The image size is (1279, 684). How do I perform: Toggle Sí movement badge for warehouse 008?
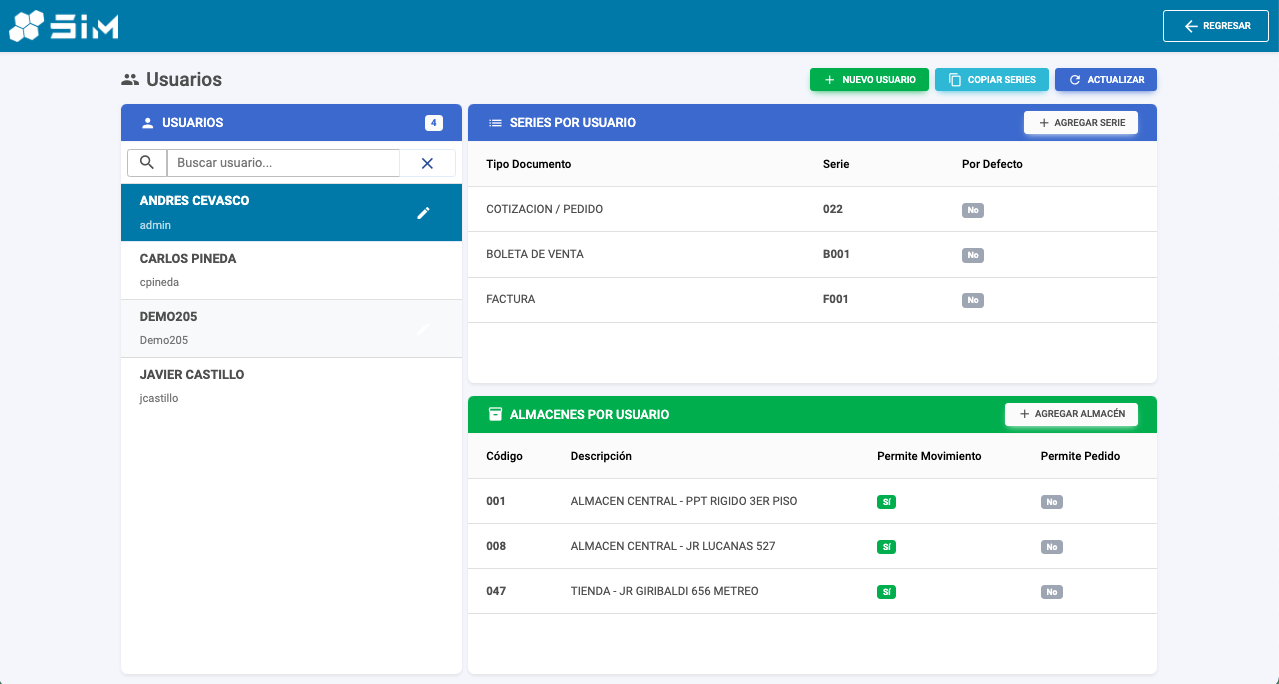tap(886, 547)
